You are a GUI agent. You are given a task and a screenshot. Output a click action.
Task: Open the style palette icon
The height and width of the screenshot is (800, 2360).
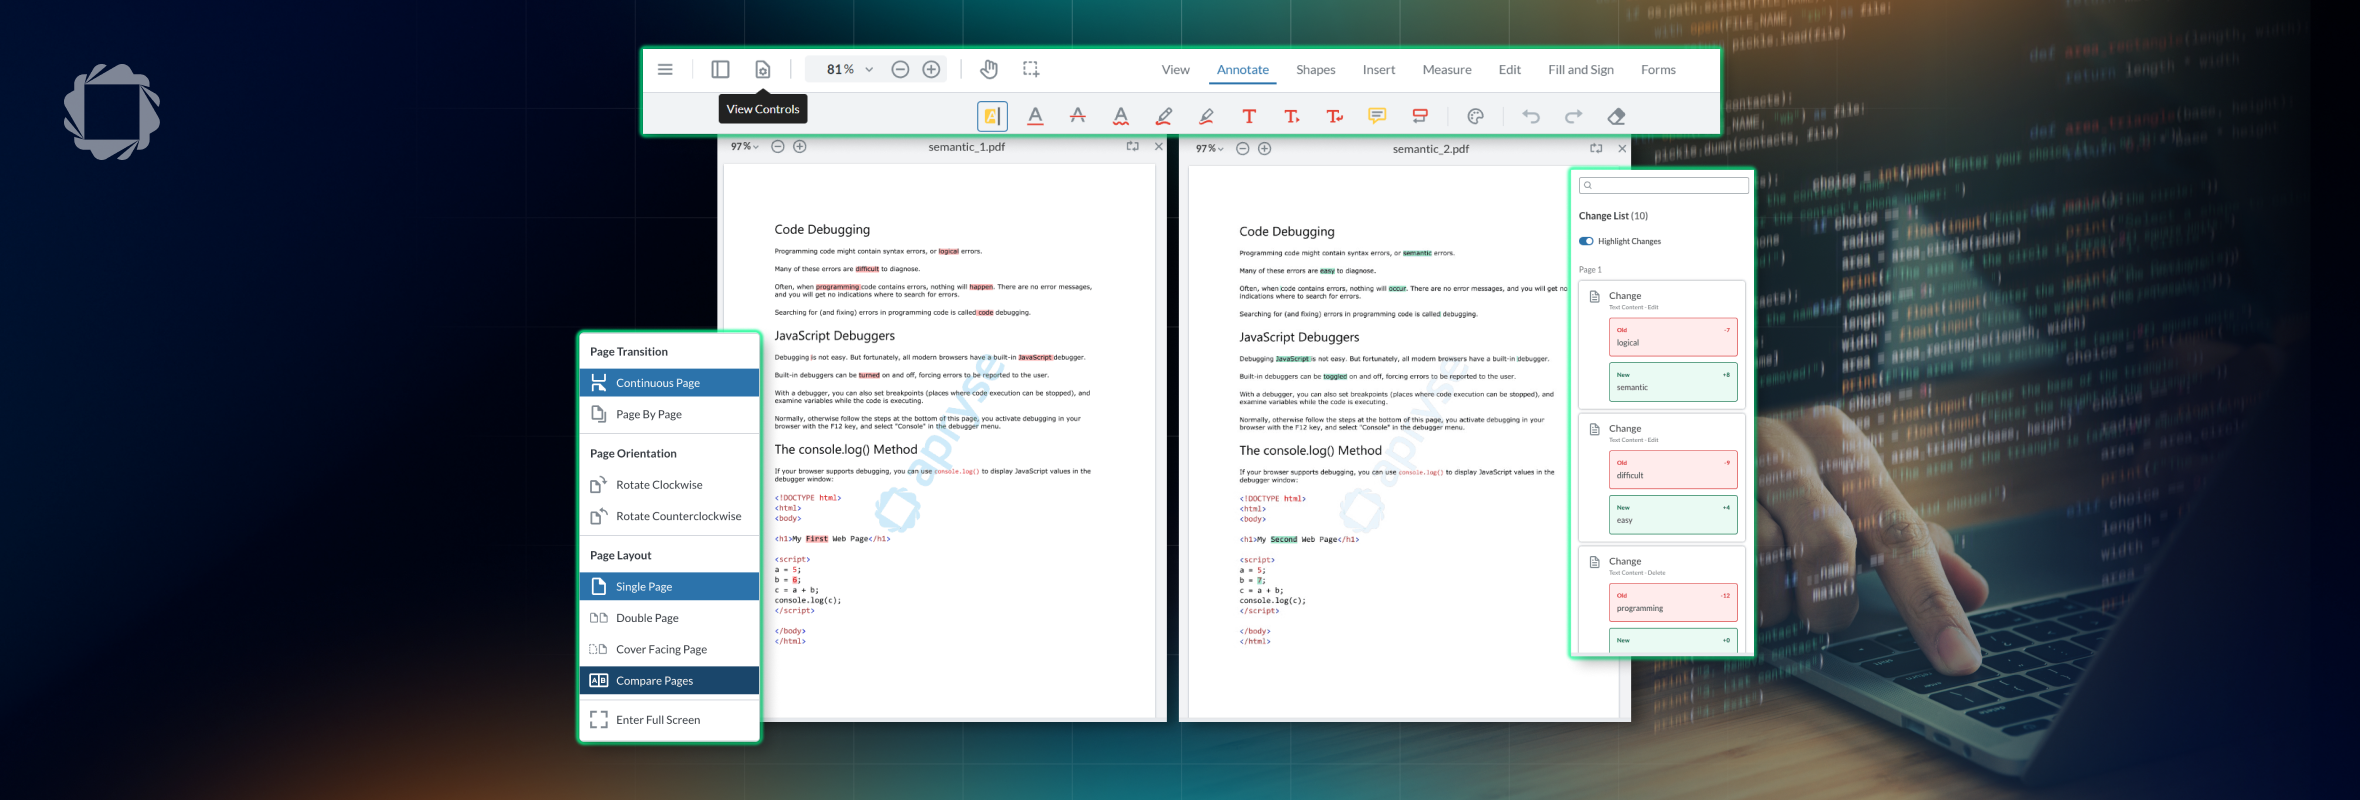coord(1475,116)
